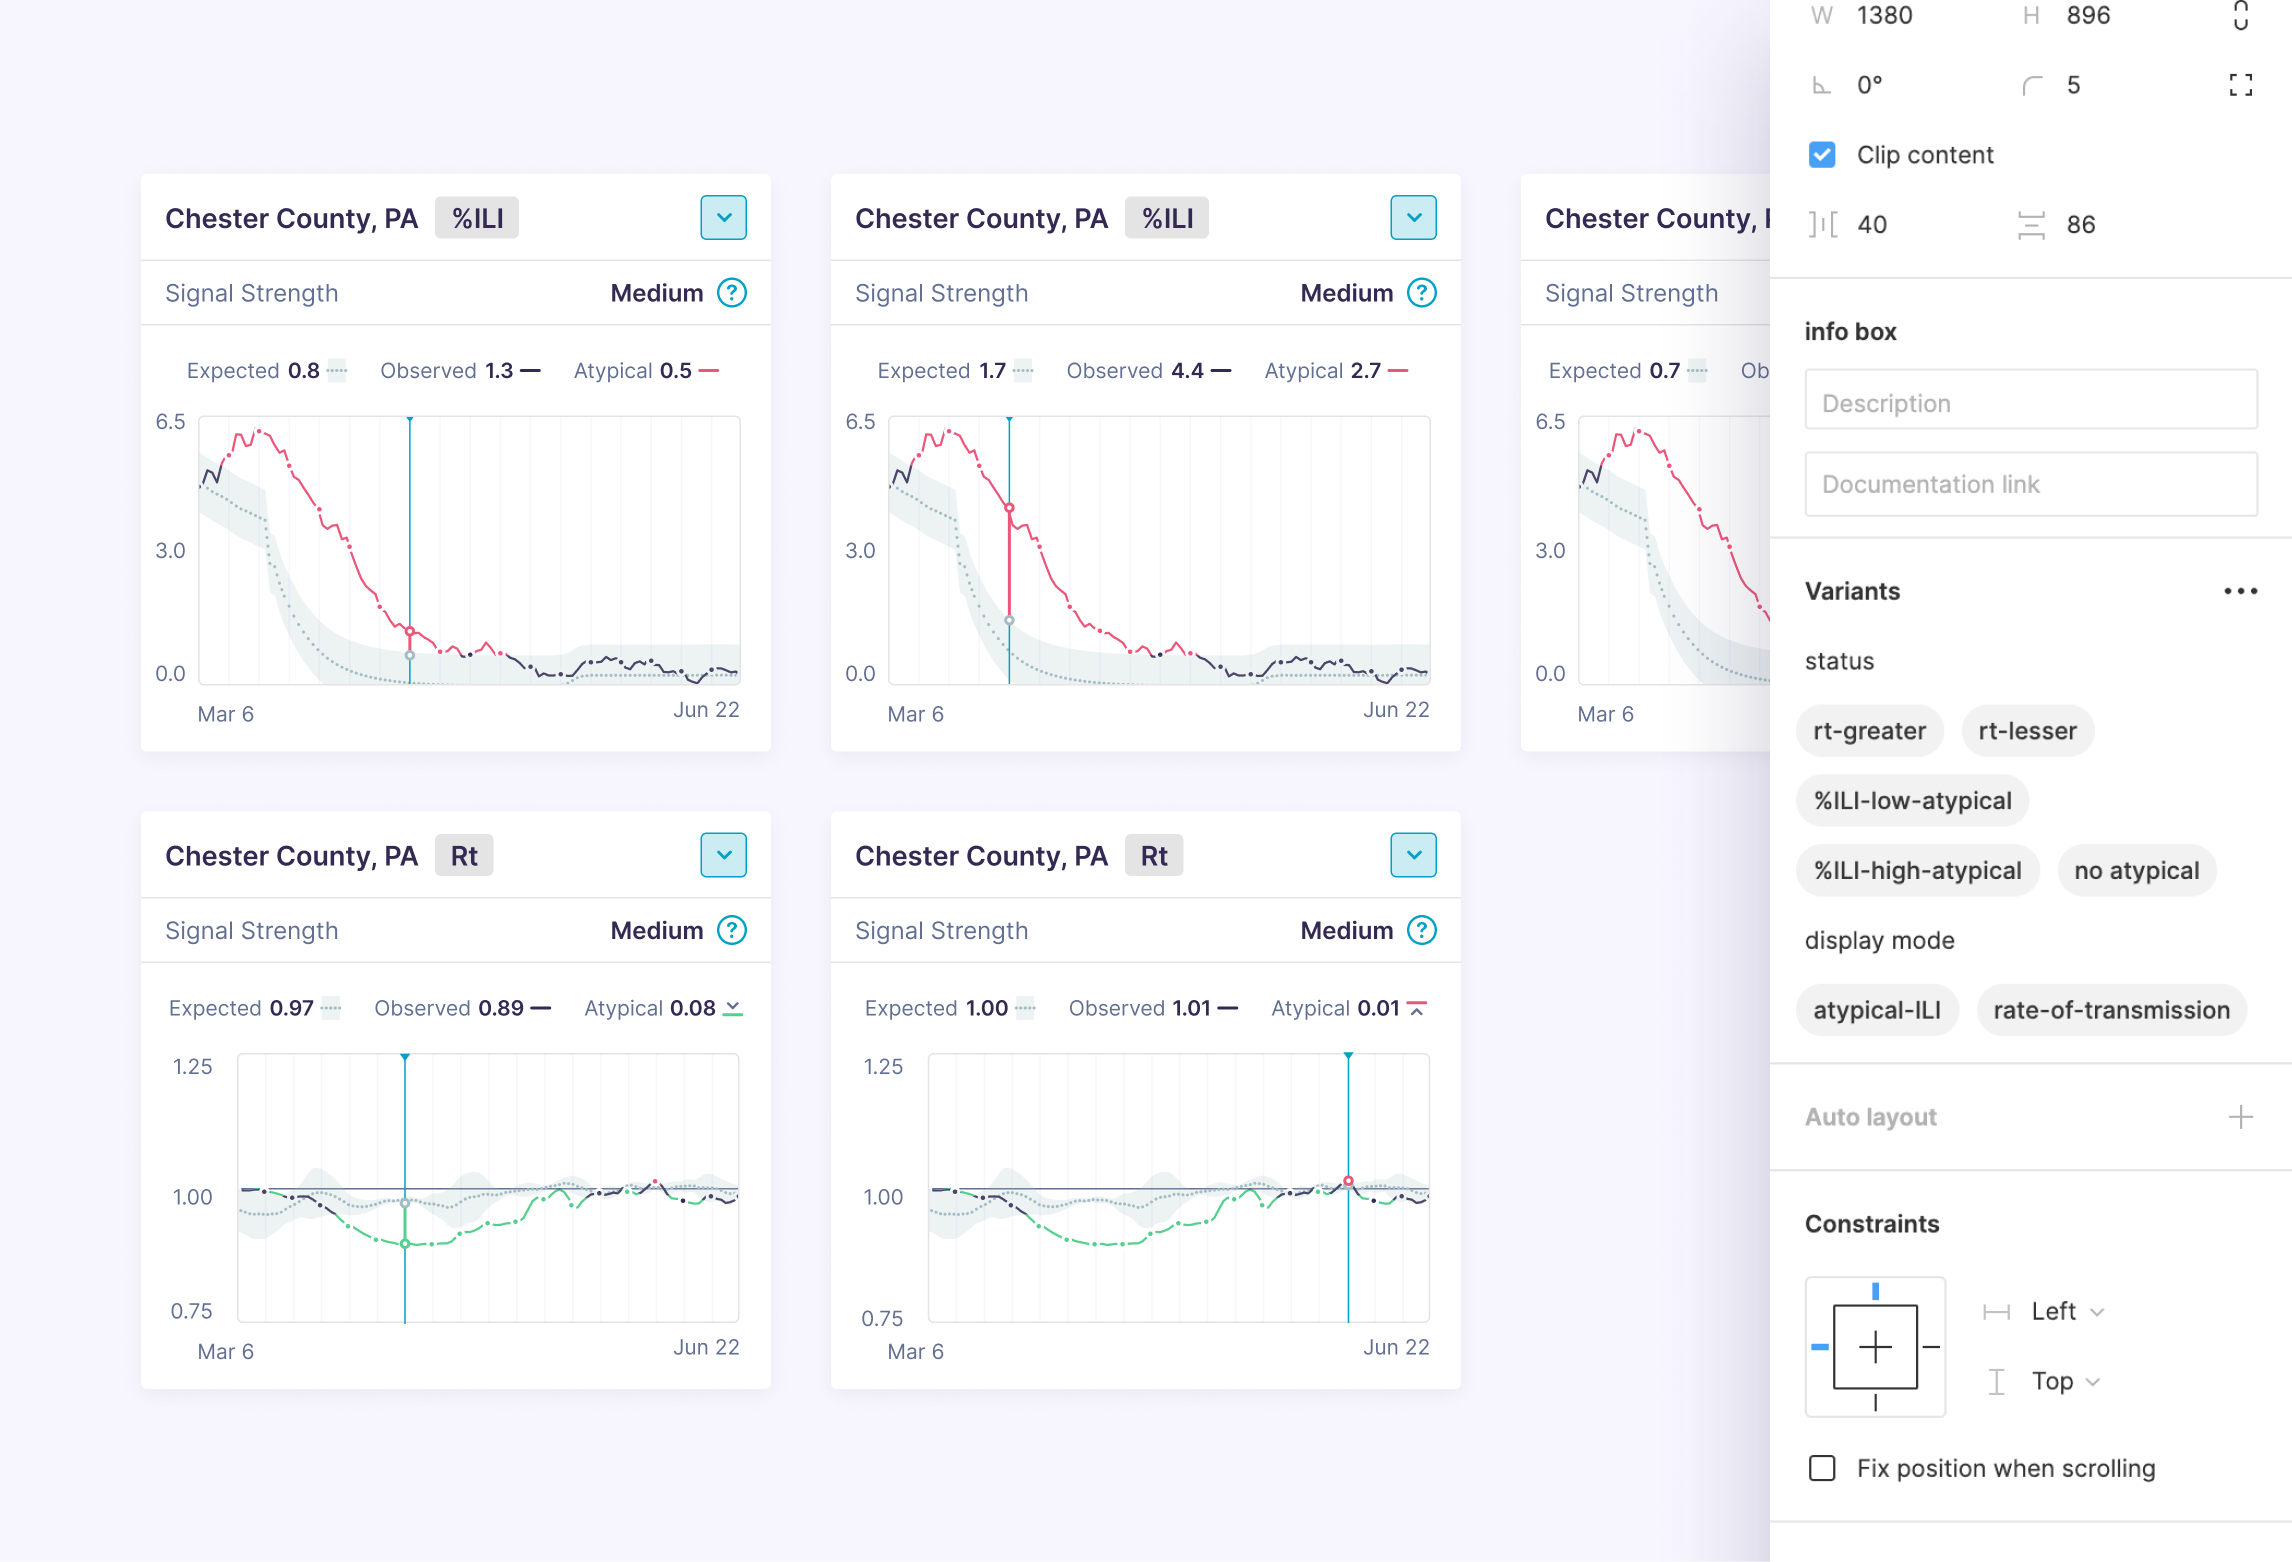Open the Variants more options menu
The height and width of the screenshot is (1562, 2292).
pyautogui.click(x=2240, y=591)
